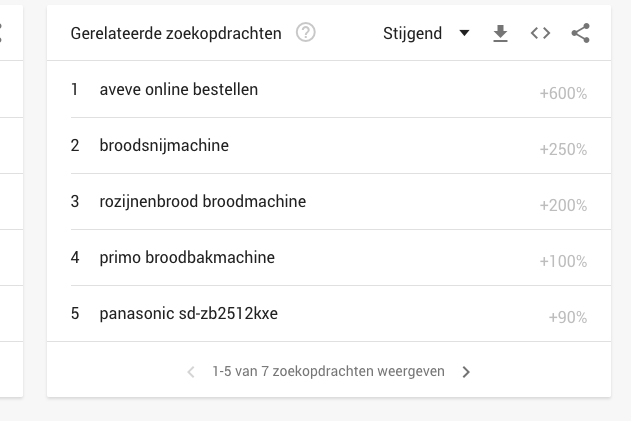Select the +250% growth value

coord(563,149)
